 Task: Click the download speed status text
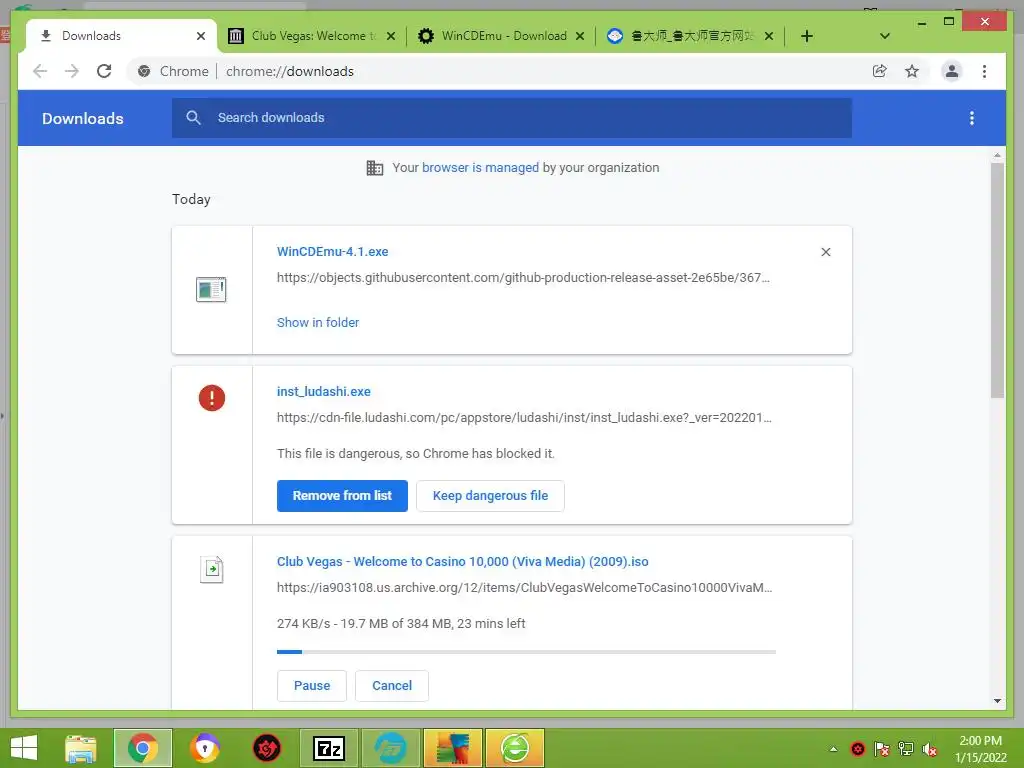point(401,624)
